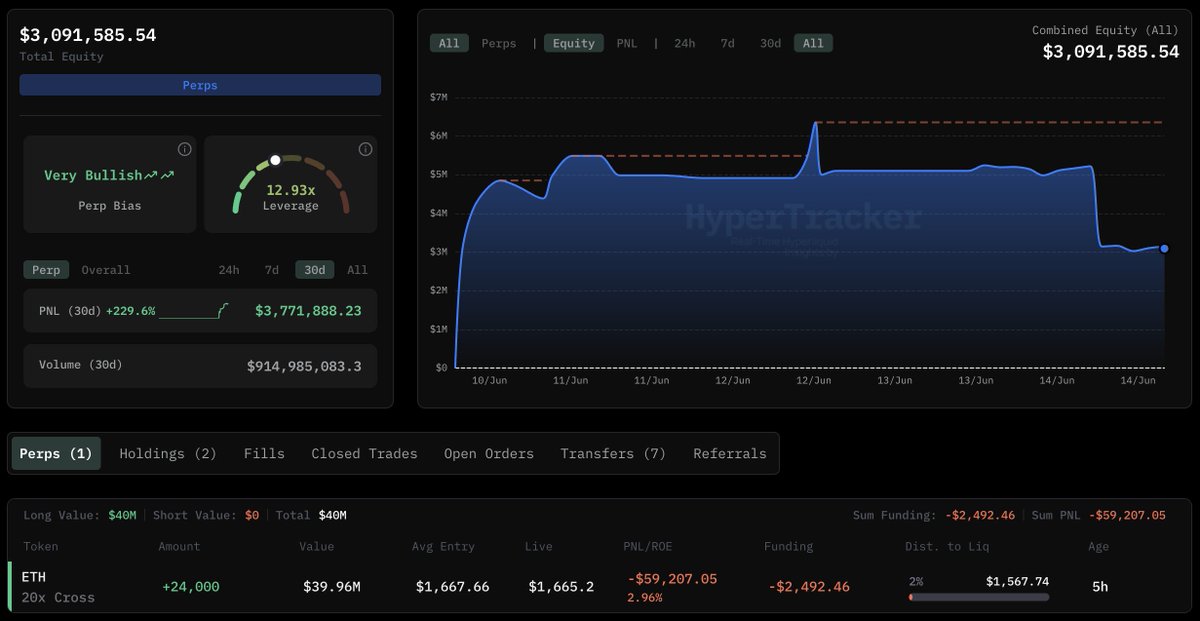Click the $3,771,888.23 PNL value
This screenshot has width=1200, height=621.
(x=308, y=311)
